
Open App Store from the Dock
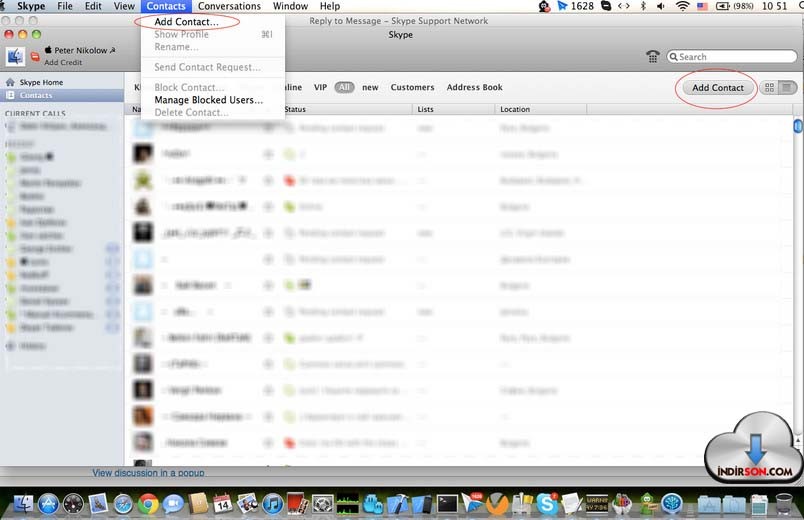pos(48,504)
